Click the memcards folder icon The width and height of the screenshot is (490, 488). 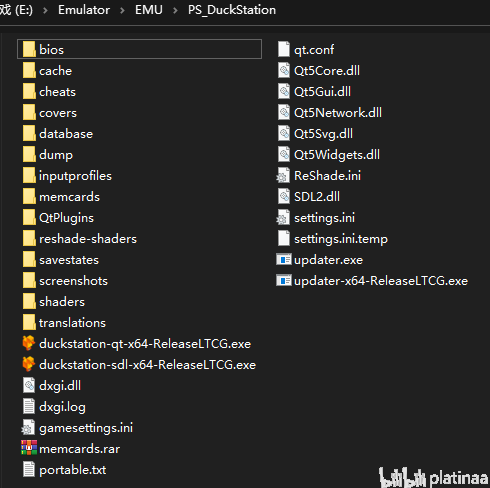coord(29,197)
